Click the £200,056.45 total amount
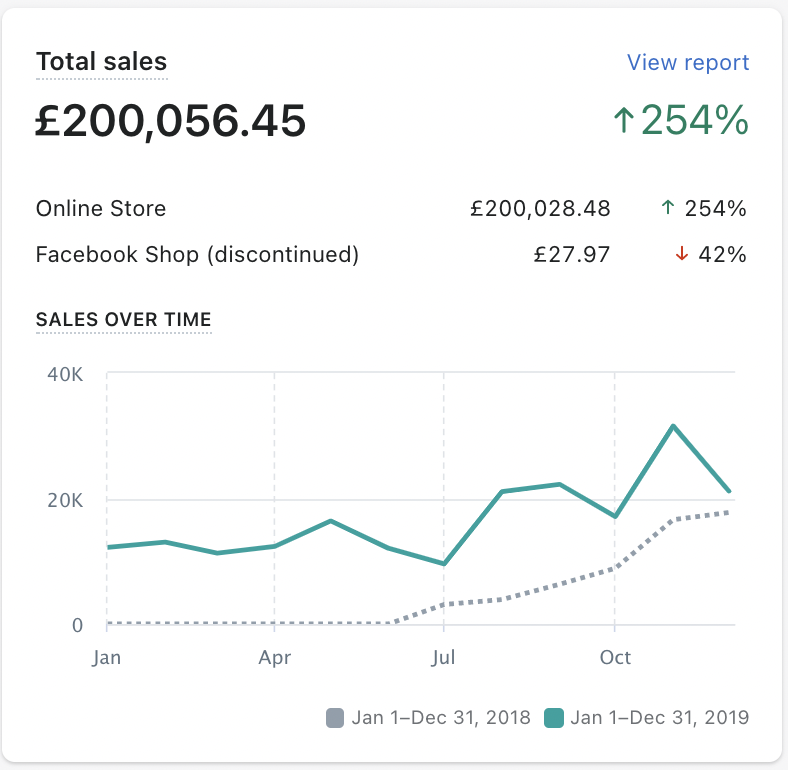This screenshot has width=788, height=770. point(171,121)
